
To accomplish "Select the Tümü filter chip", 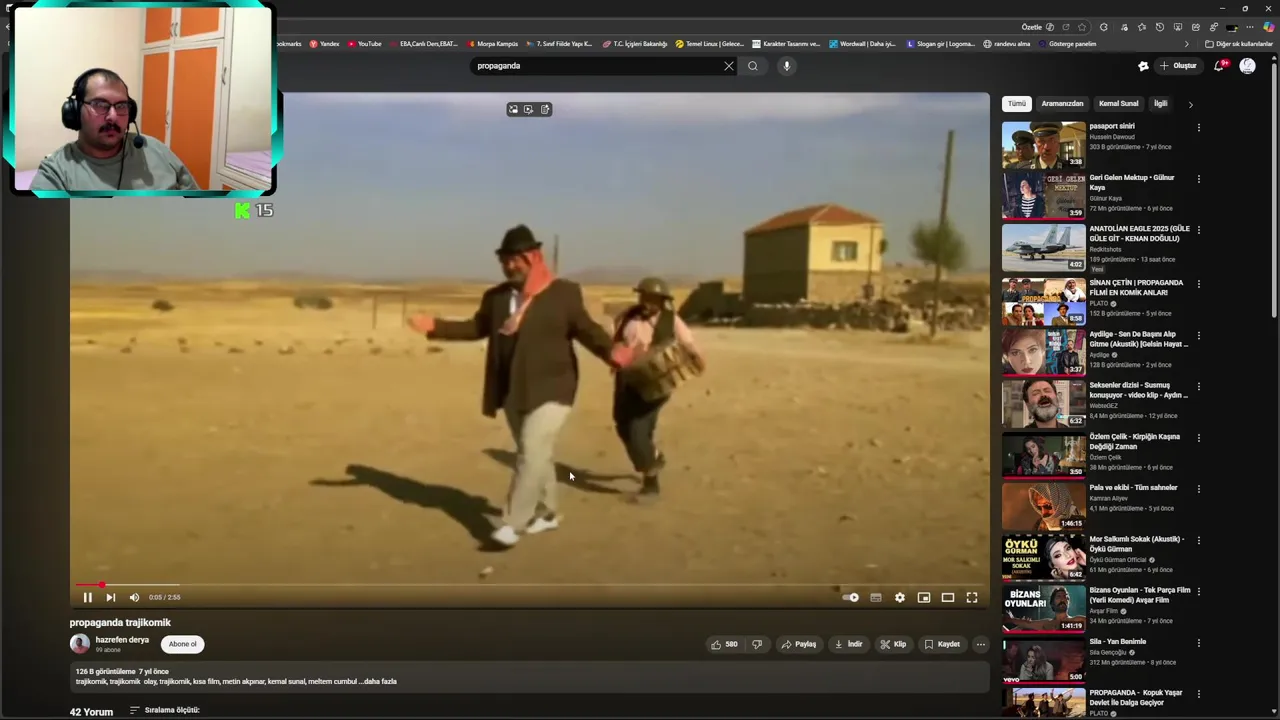I will (x=1017, y=104).
